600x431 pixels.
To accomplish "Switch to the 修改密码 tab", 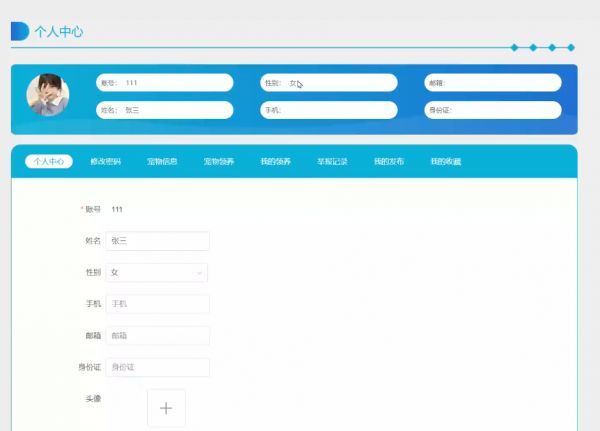I will (105, 161).
